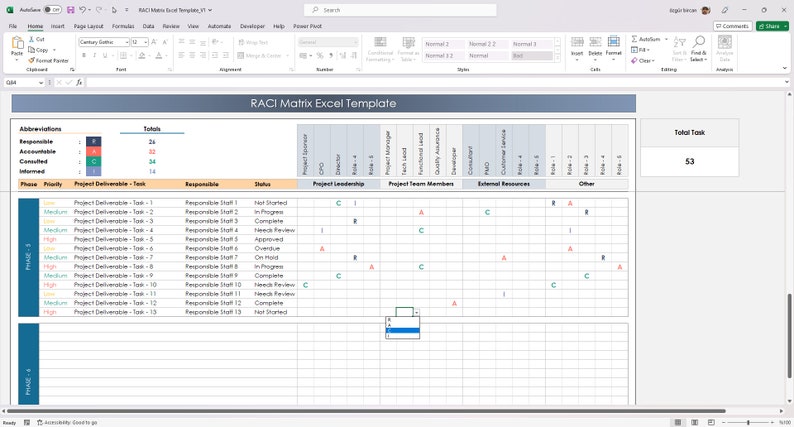Switch to Page Layout view in status bar
This screenshot has width=794, height=427.
coord(694,422)
